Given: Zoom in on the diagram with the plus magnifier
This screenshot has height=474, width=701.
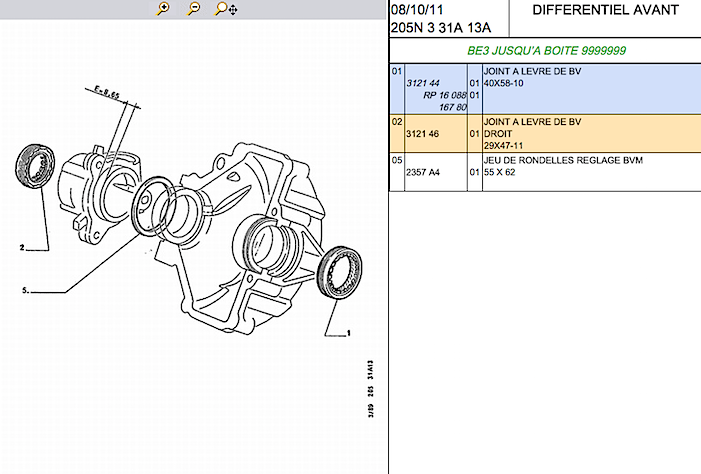Looking at the screenshot, I should click(x=163, y=8).
